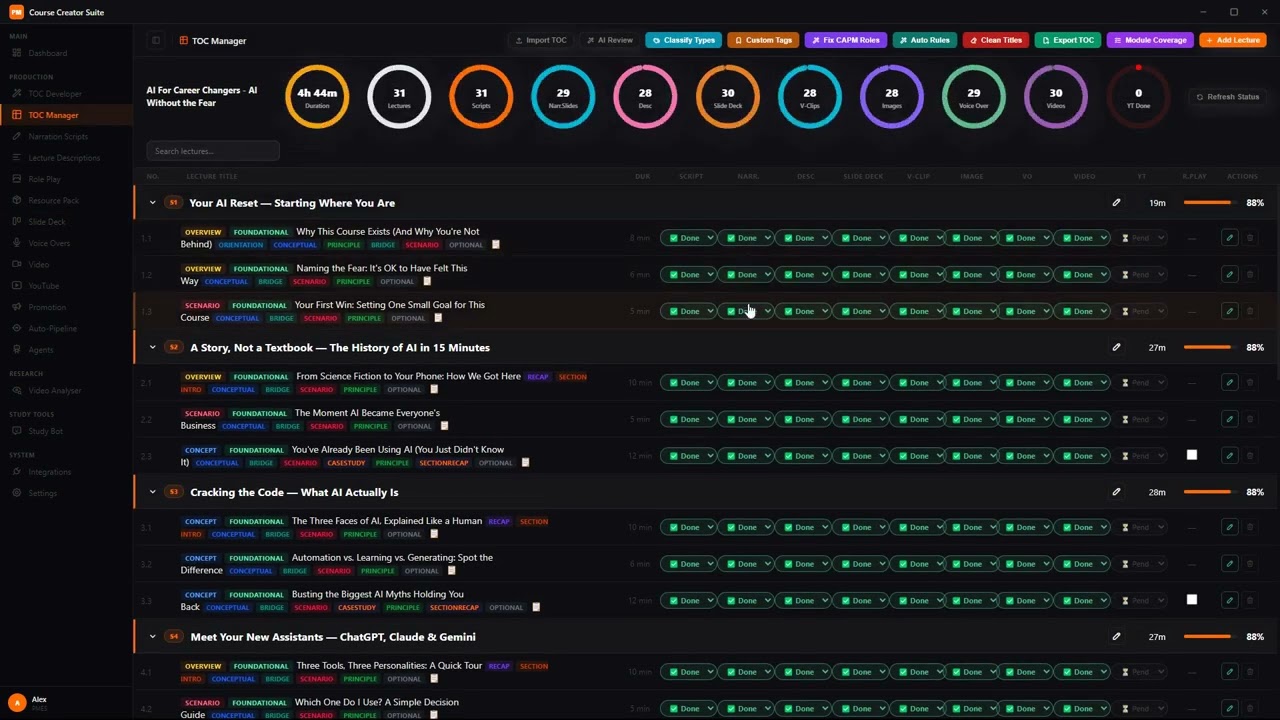Click the edit icon for lecture 1.1
The width and height of the screenshot is (1280, 720).
pyautogui.click(x=1229, y=238)
